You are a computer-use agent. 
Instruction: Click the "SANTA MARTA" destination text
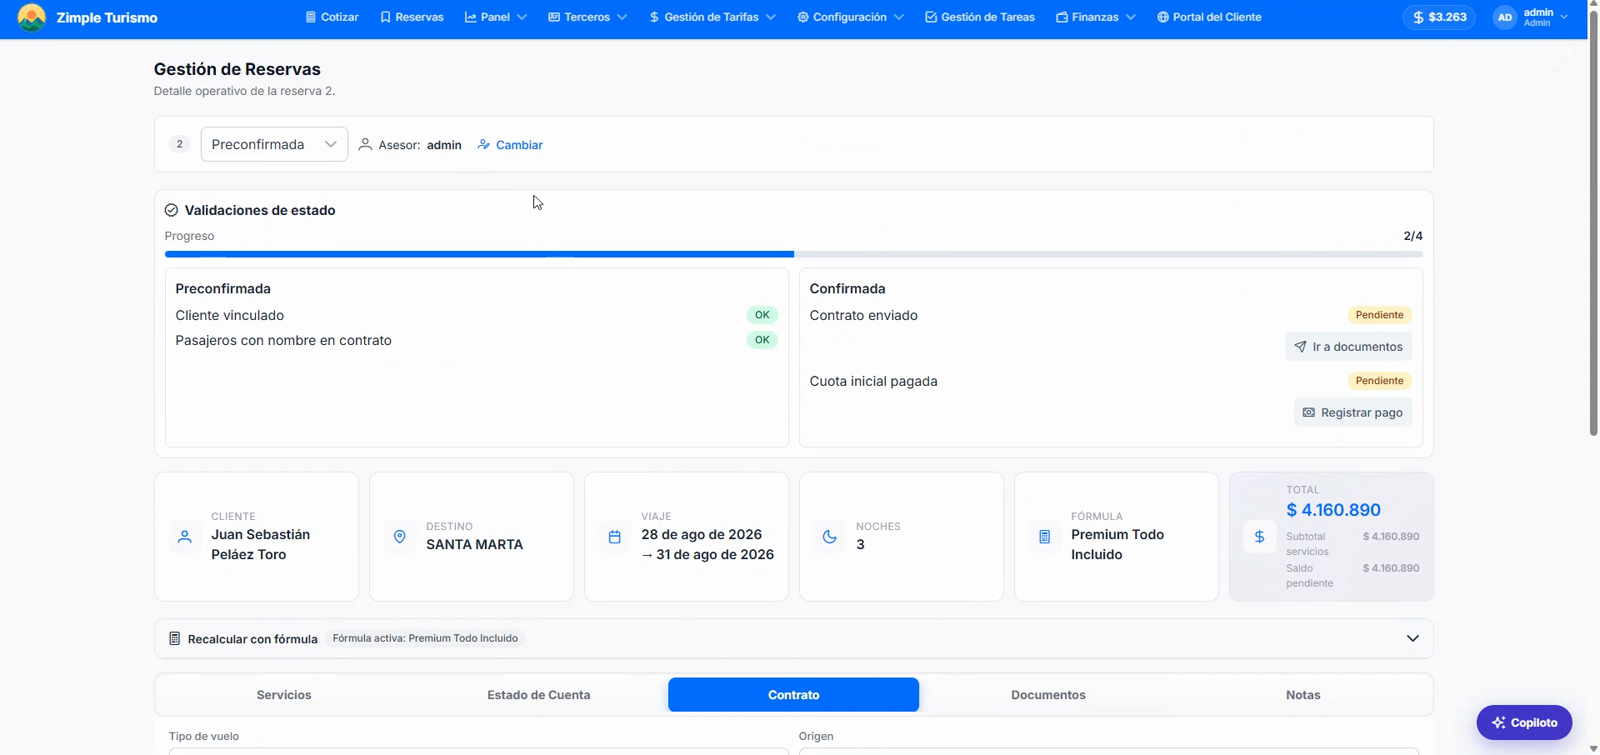pos(475,545)
